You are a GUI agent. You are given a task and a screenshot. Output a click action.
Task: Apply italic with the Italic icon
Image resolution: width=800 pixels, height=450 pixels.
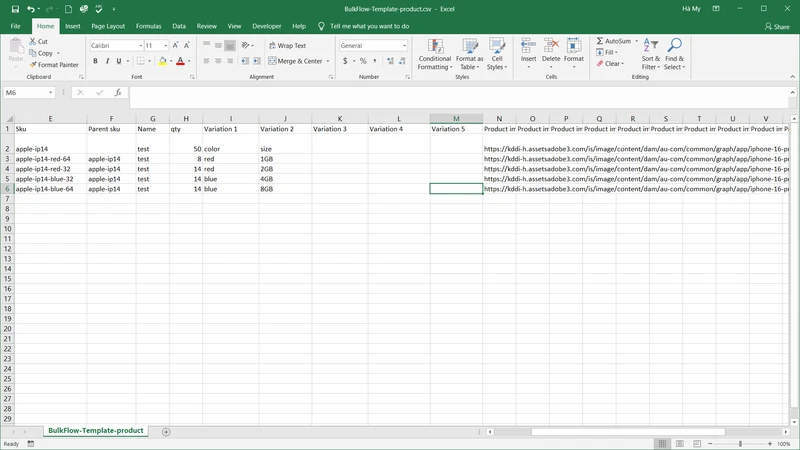click(x=107, y=61)
